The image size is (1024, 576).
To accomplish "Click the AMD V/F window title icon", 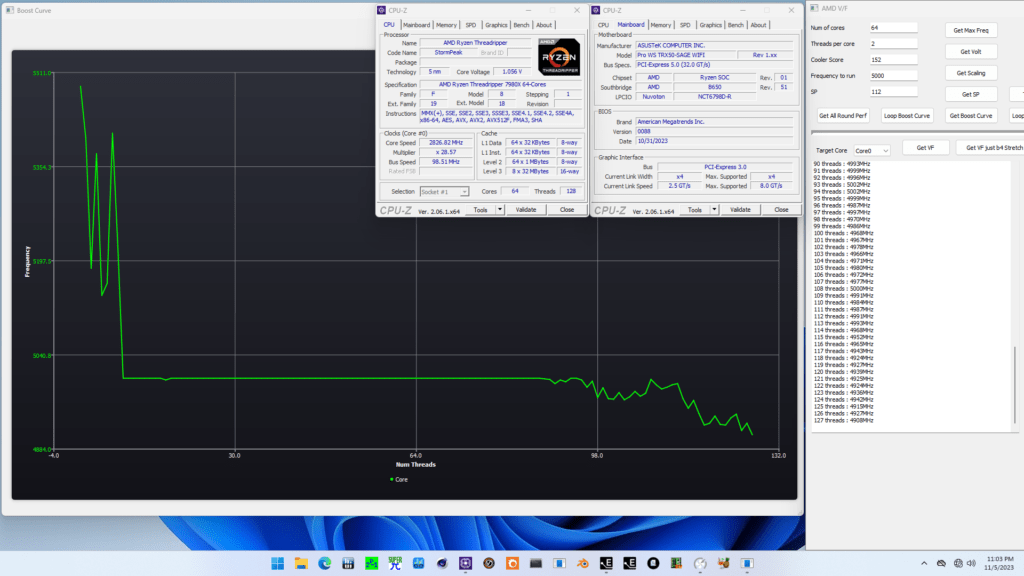I will click(814, 8).
